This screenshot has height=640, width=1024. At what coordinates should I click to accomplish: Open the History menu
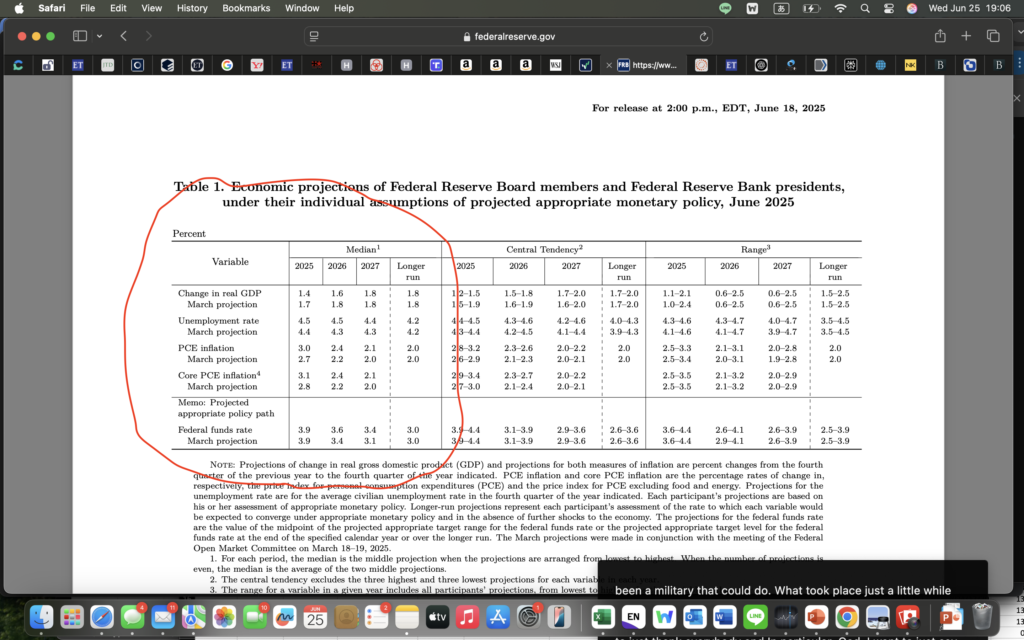pyautogui.click(x=192, y=8)
